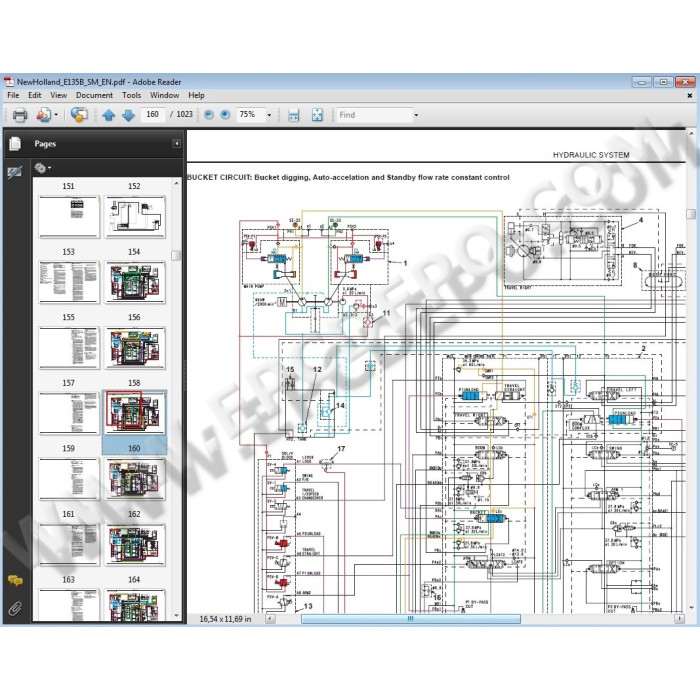The height and width of the screenshot is (700, 700).
Task: Click document vertical scrollbar down arrow
Action: [x=691, y=608]
